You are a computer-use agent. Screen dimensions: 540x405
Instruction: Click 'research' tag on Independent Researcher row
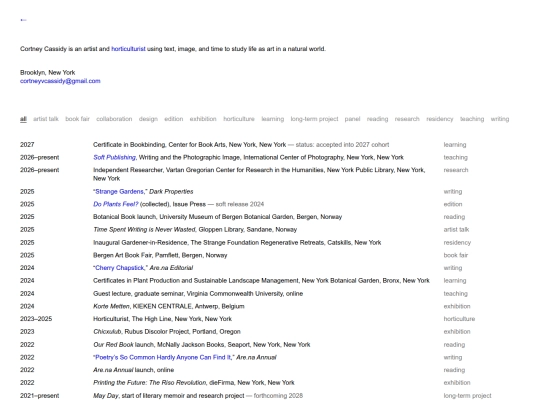456,170
